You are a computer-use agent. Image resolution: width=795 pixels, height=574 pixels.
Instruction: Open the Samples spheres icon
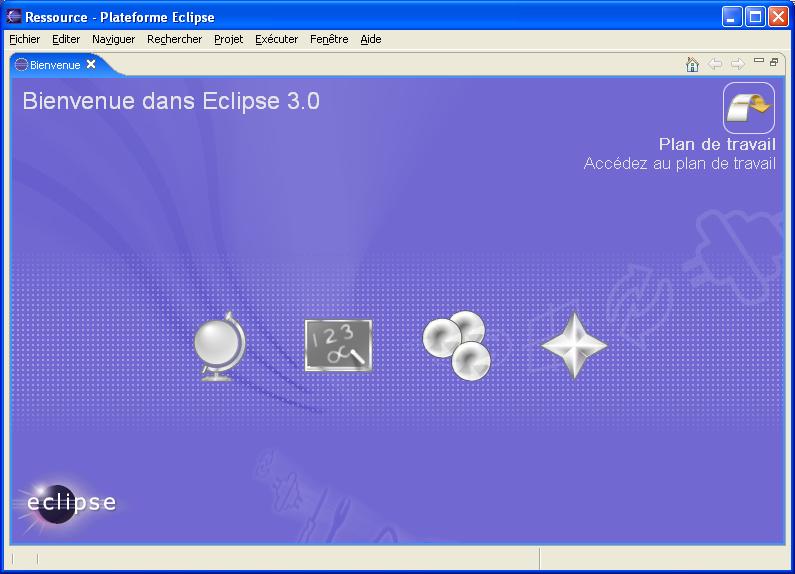coord(456,345)
